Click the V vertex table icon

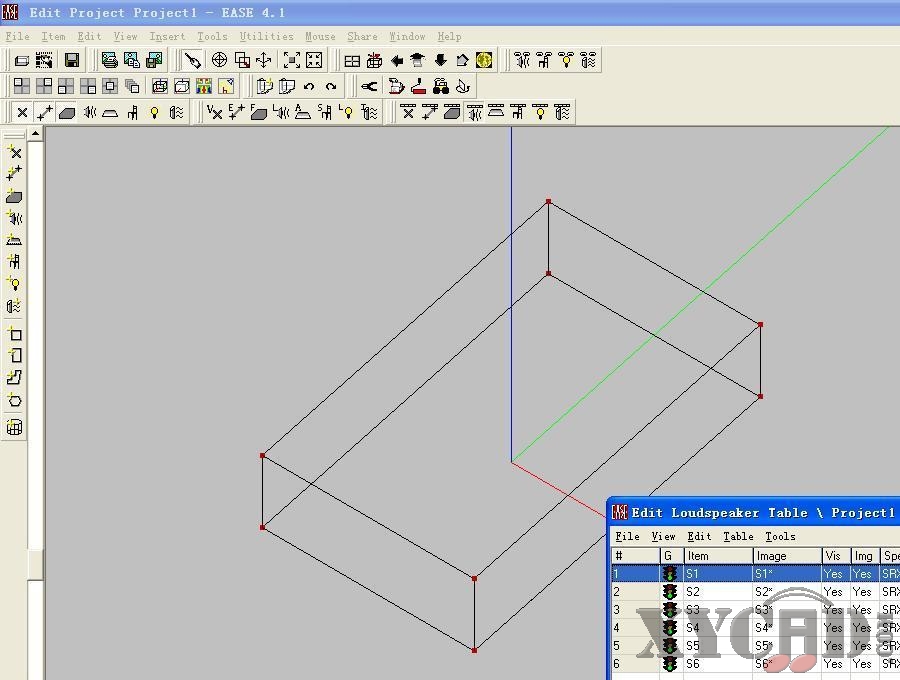(214, 112)
